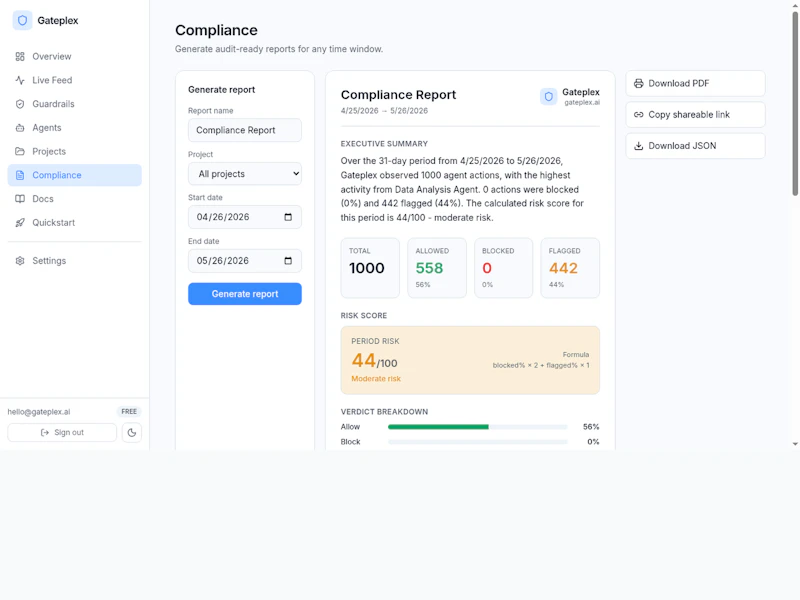Viewport: 800px width, 600px height.
Task: Open the Agents section
Action: tap(74, 128)
